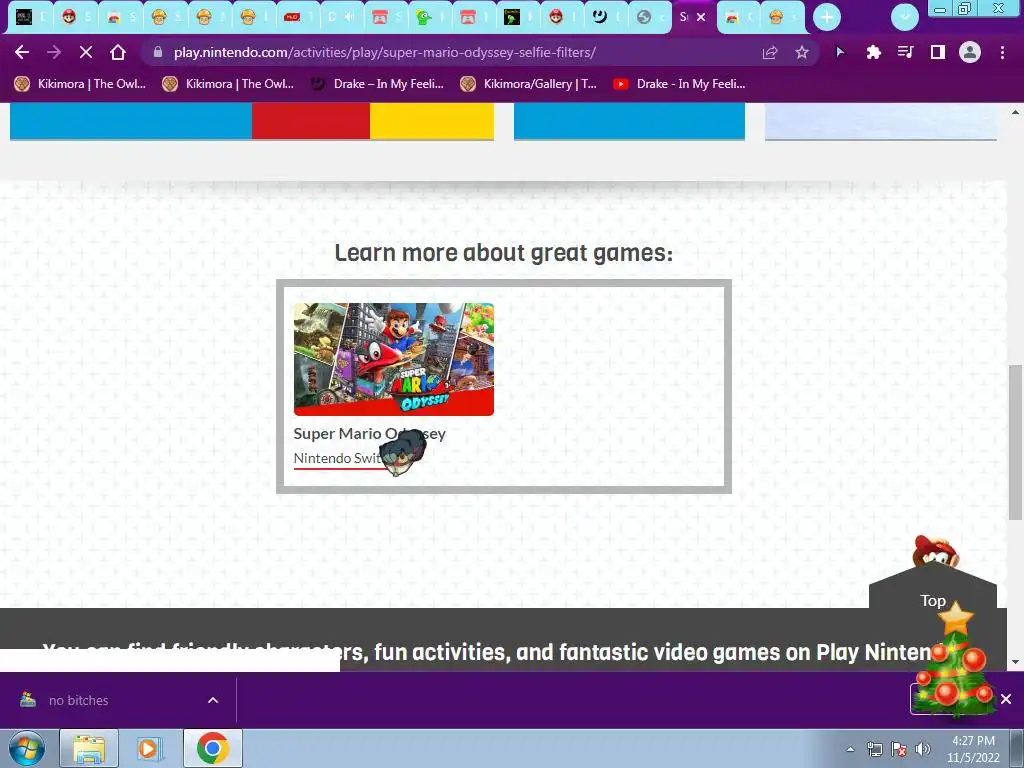Open the Chrome profile avatar

(970, 52)
